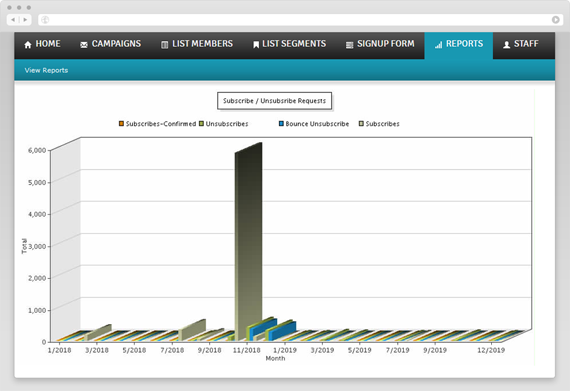The width and height of the screenshot is (570, 391).
Task: Click the 12/2019 month label
Action: point(491,350)
